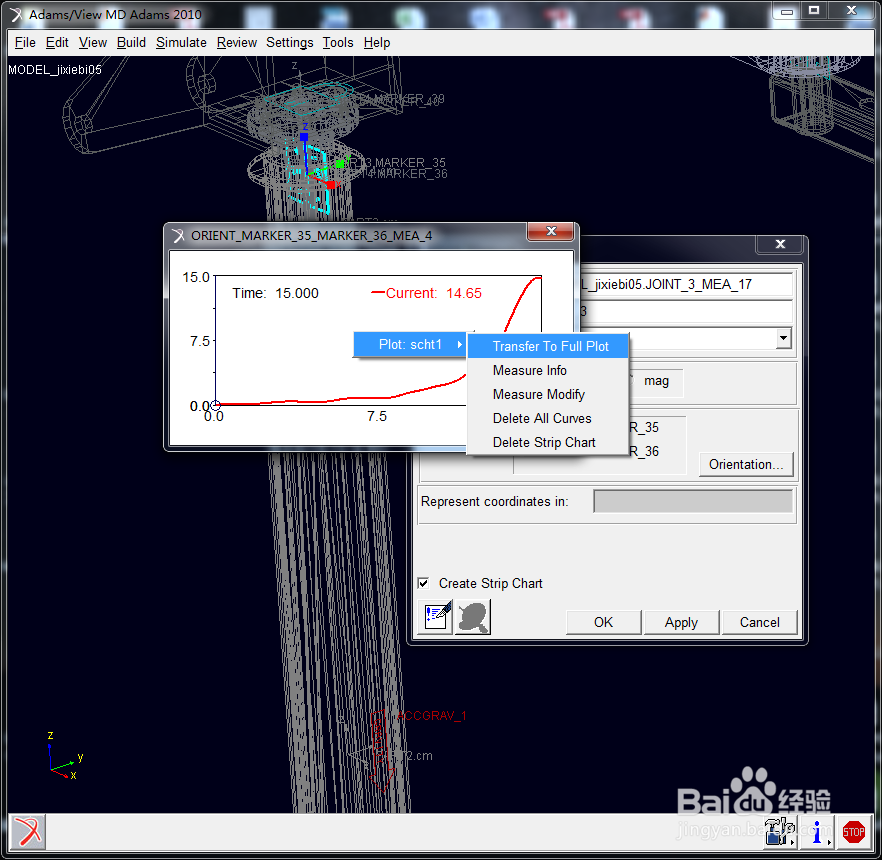Click the MODEL_jixiebi05 label
882x860 pixels.
coord(55,70)
